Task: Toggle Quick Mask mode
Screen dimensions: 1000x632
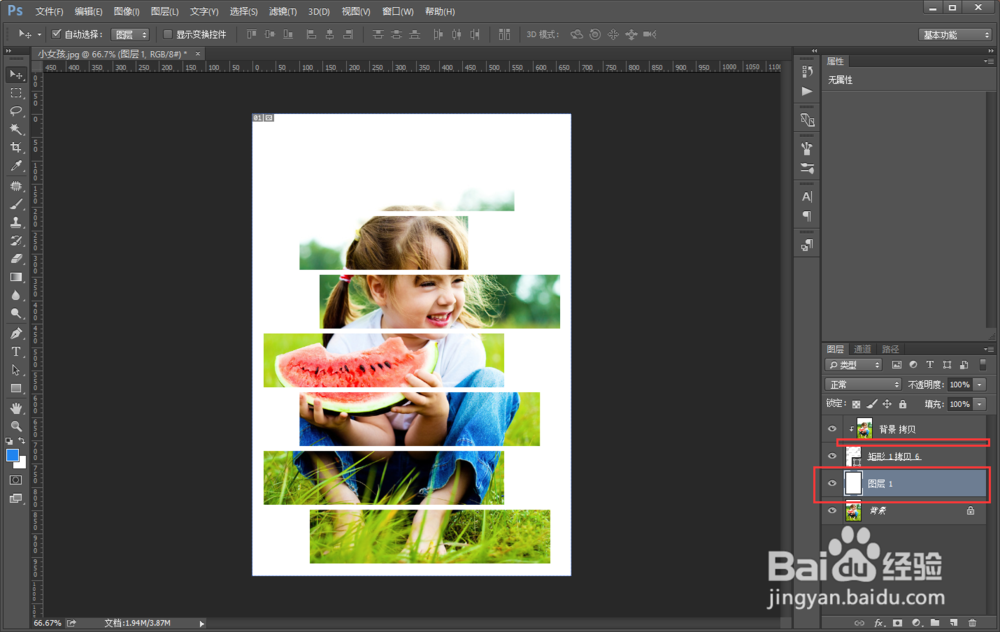Action: [x=16, y=480]
